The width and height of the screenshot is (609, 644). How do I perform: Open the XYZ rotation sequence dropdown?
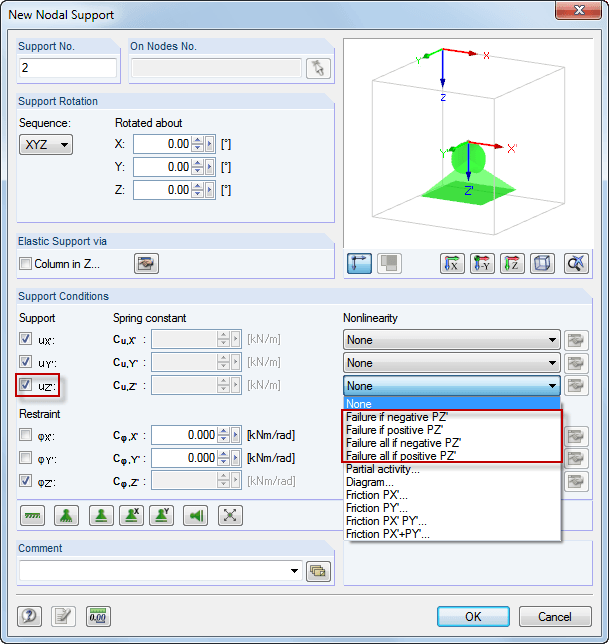click(x=46, y=145)
